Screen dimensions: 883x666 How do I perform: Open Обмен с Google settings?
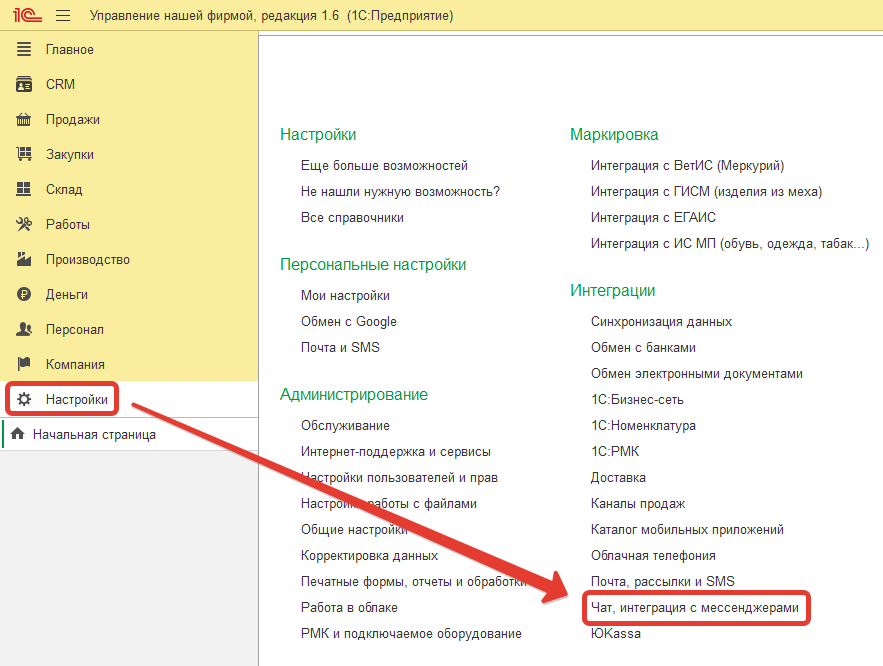pyautogui.click(x=349, y=321)
